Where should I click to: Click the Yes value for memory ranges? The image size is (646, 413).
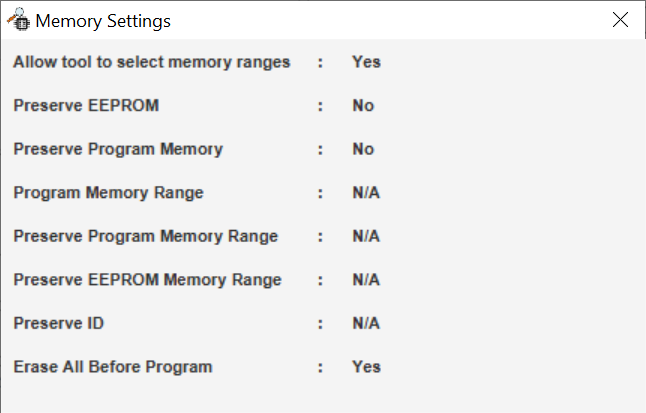(x=366, y=62)
